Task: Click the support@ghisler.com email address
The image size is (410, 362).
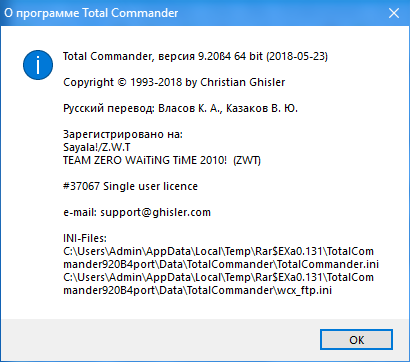Action: tap(156, 212)
